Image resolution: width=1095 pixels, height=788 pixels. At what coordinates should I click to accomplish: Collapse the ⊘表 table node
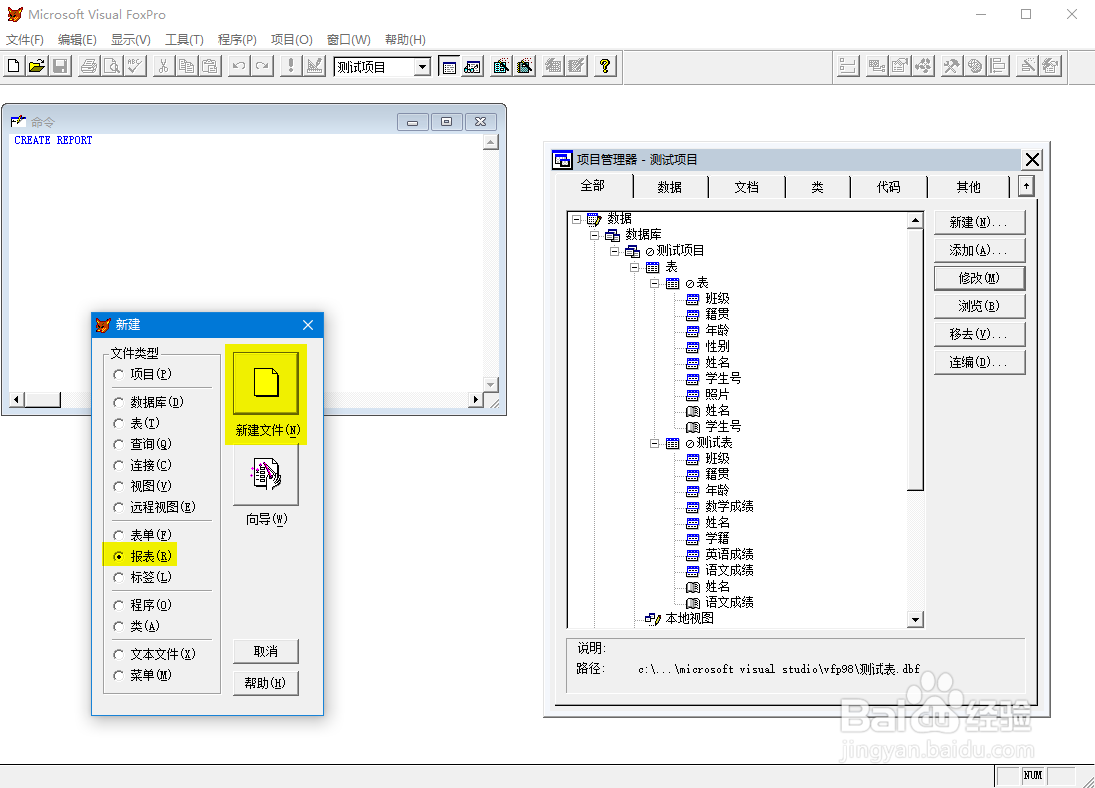pyautogui.click(x=654, y=284)
